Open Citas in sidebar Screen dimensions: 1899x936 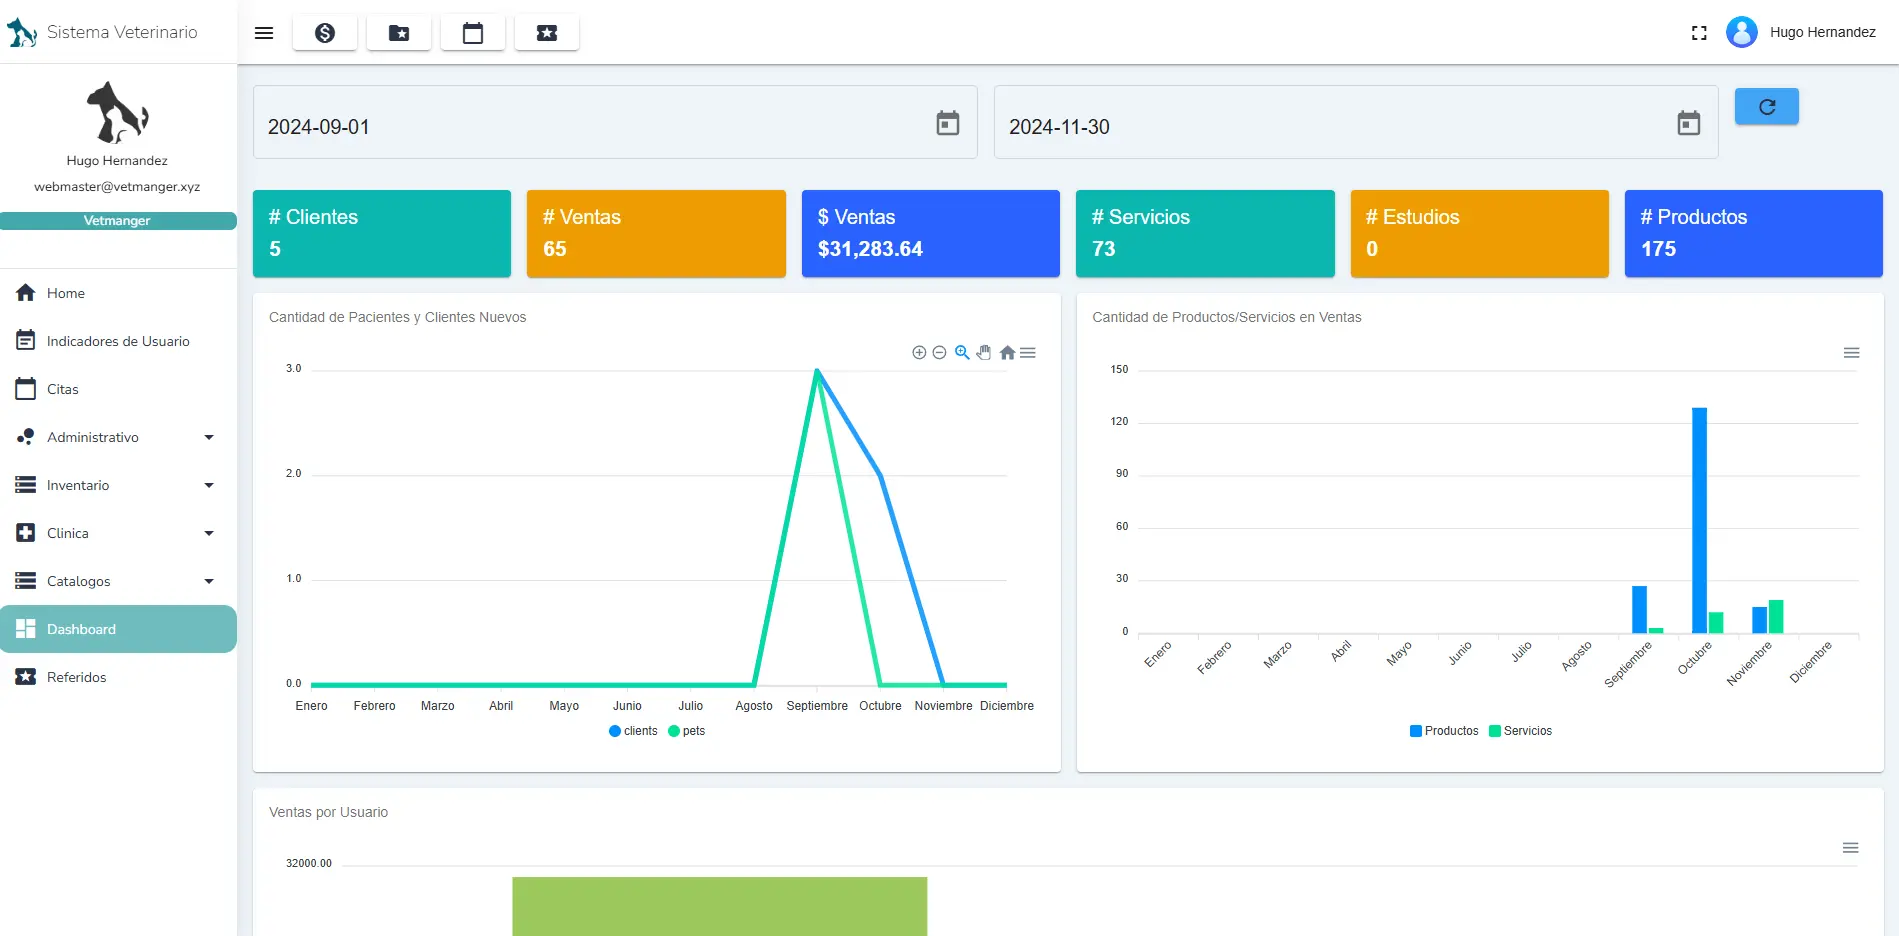tap(118, 389)
